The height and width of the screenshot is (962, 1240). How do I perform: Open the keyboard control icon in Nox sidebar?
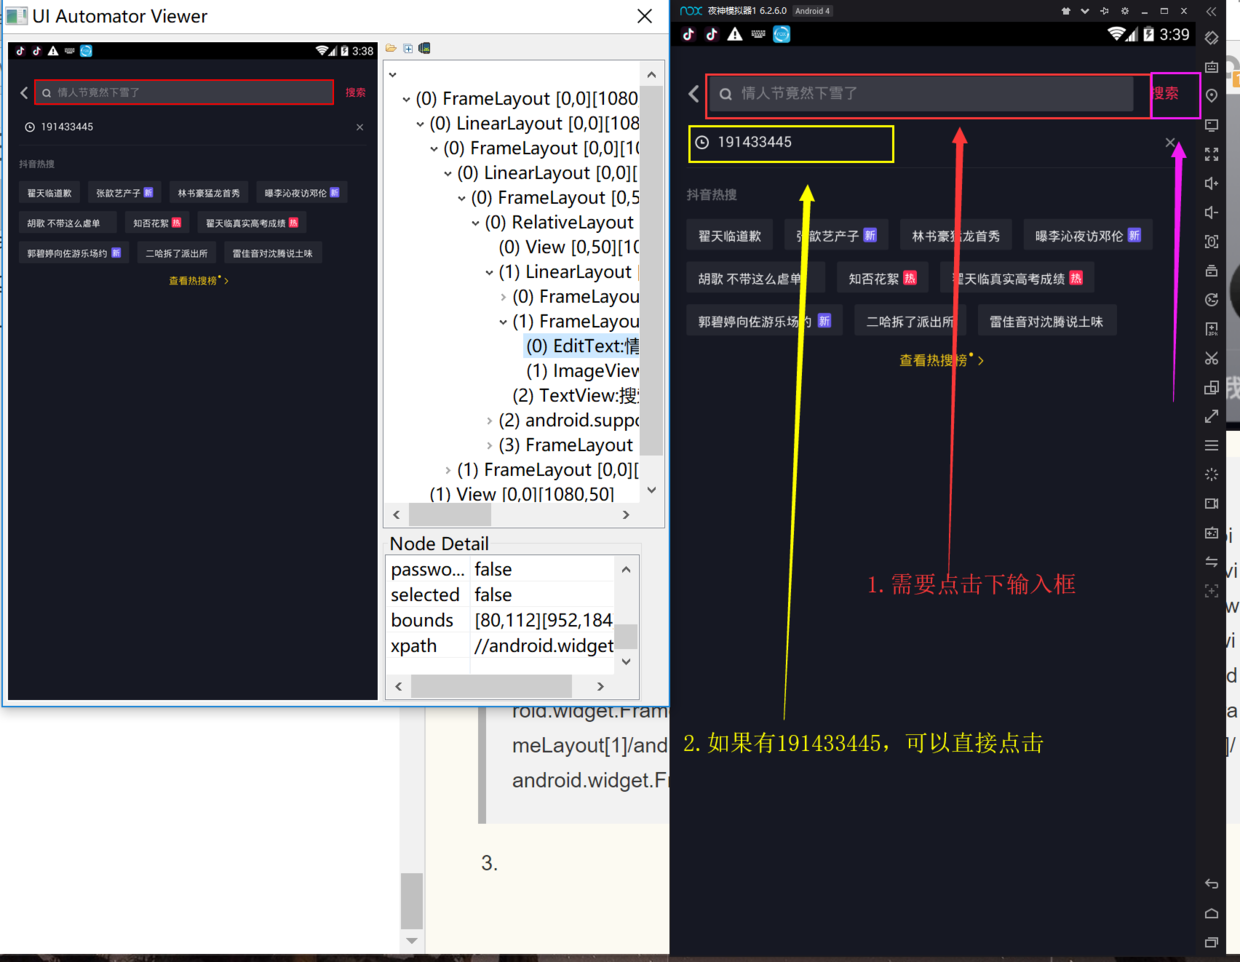click(1211, 67)
